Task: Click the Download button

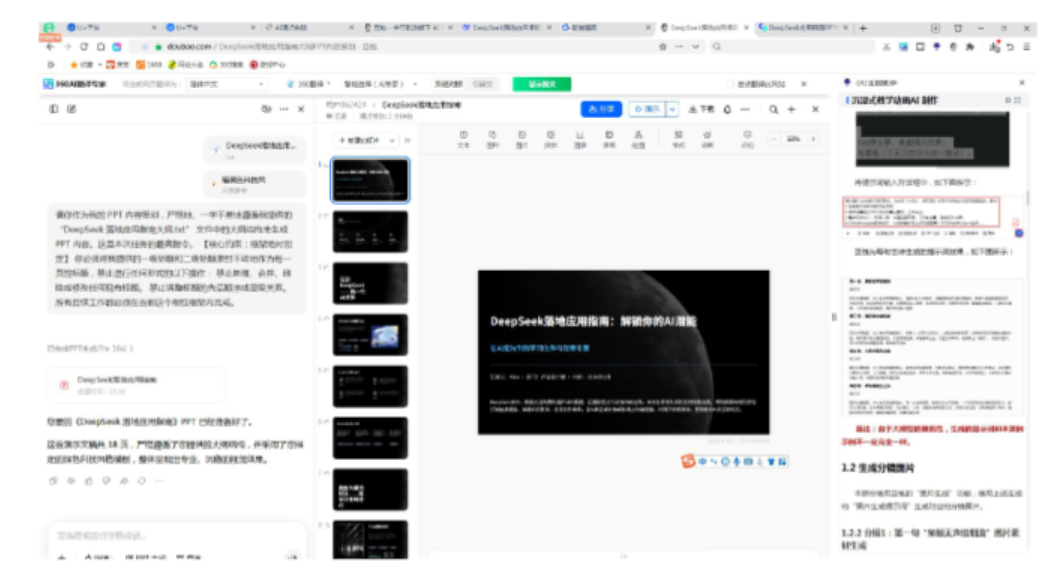Action: 702,109
